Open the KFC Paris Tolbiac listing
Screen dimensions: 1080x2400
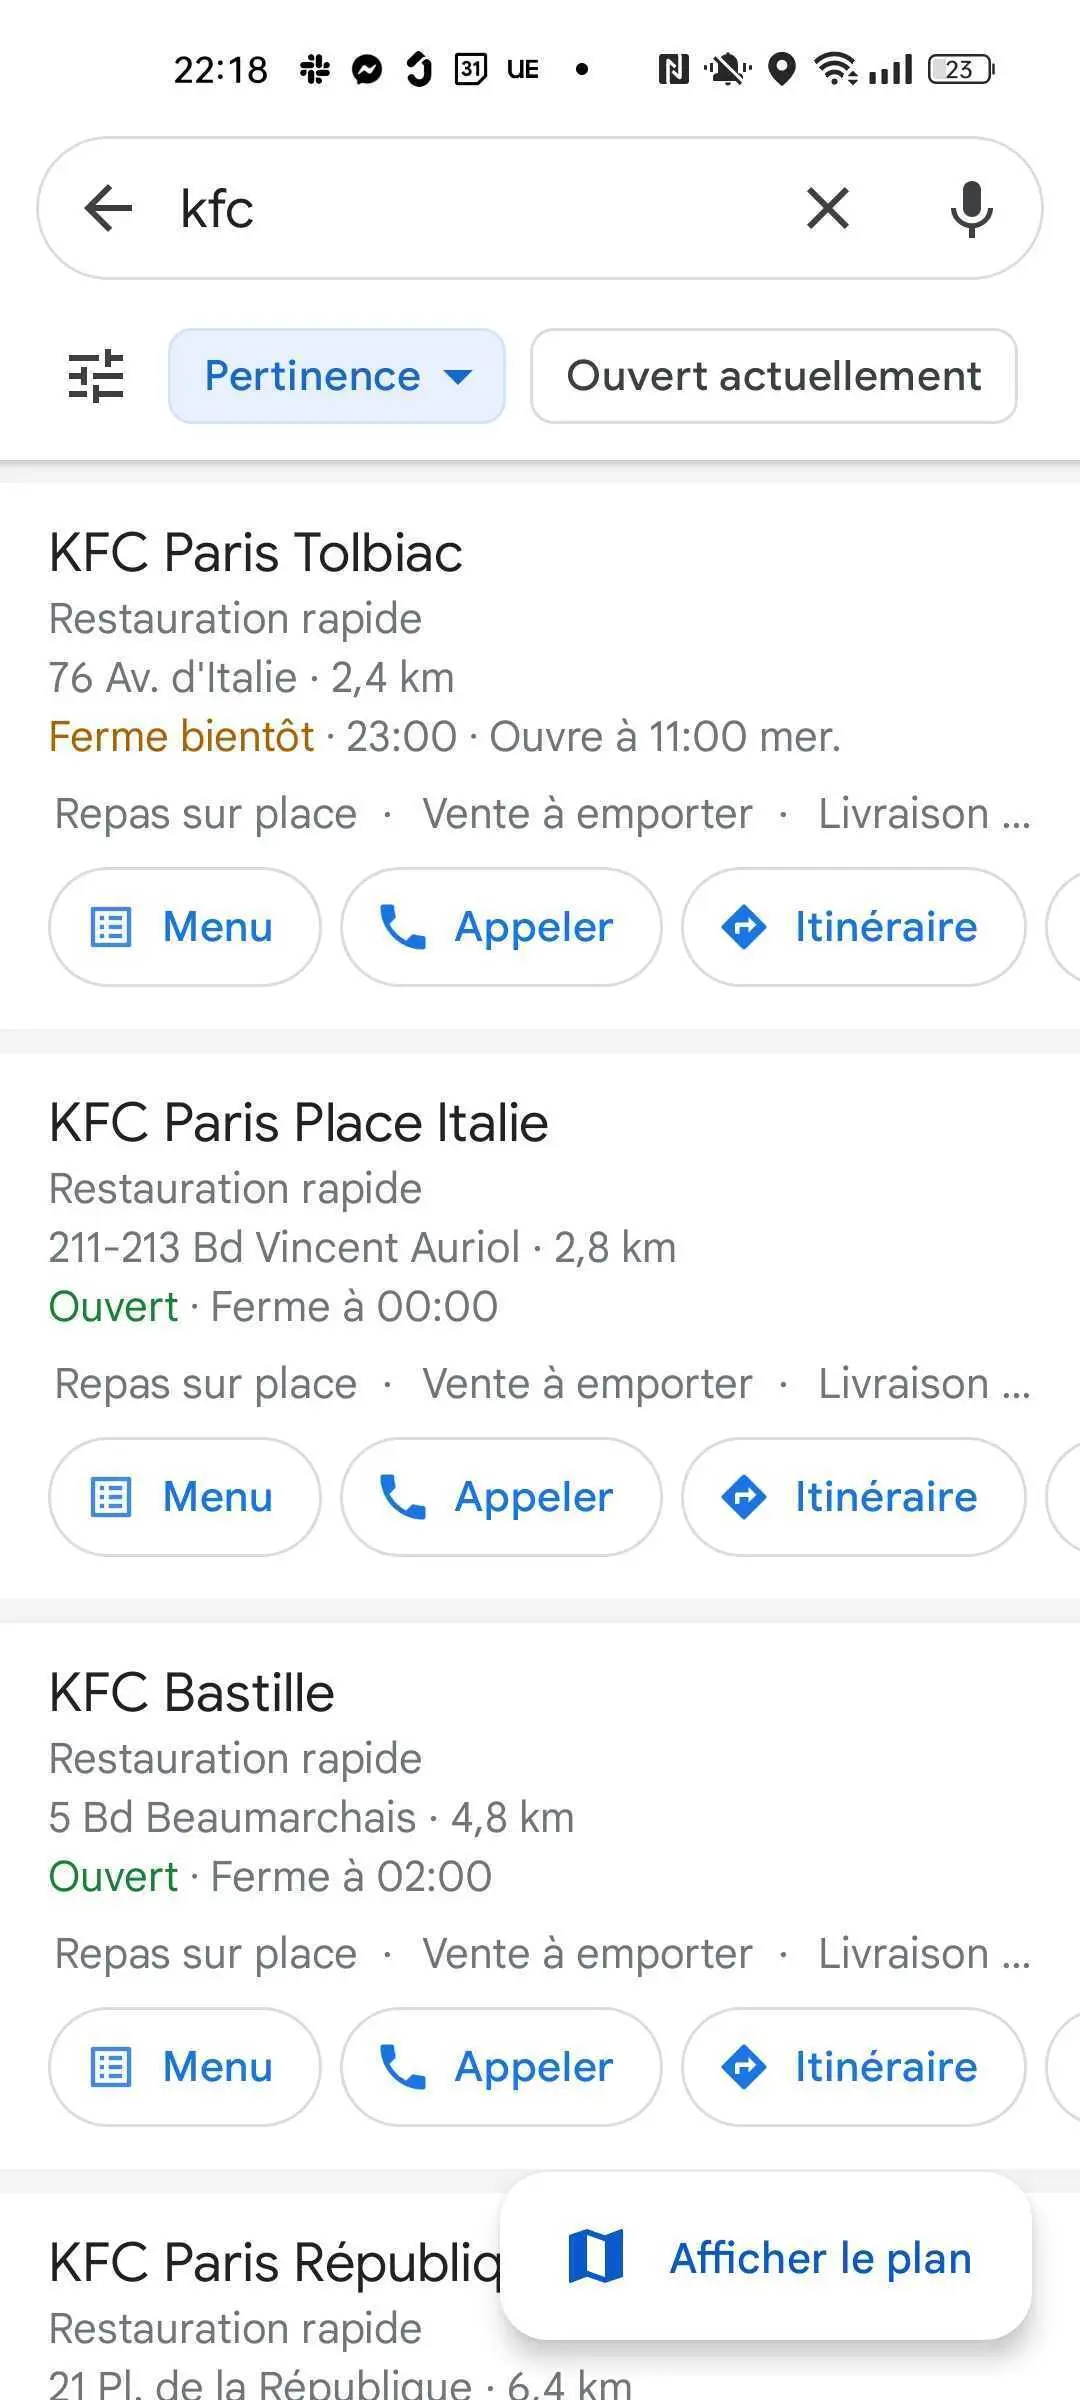coord(256,552)
